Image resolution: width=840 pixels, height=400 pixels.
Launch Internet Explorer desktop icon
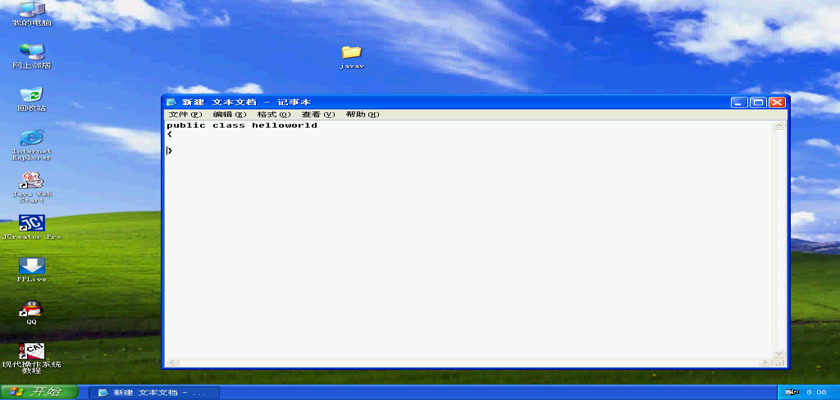[32, 145]
